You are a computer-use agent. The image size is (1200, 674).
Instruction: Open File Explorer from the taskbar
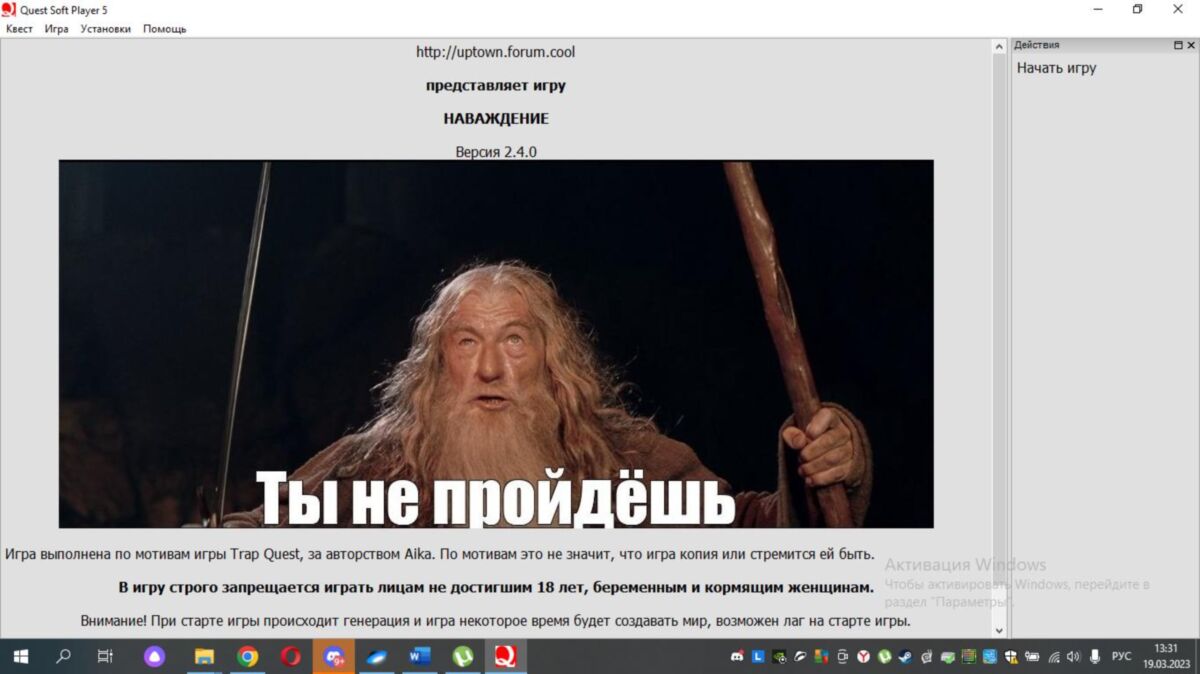pos(204,657)
